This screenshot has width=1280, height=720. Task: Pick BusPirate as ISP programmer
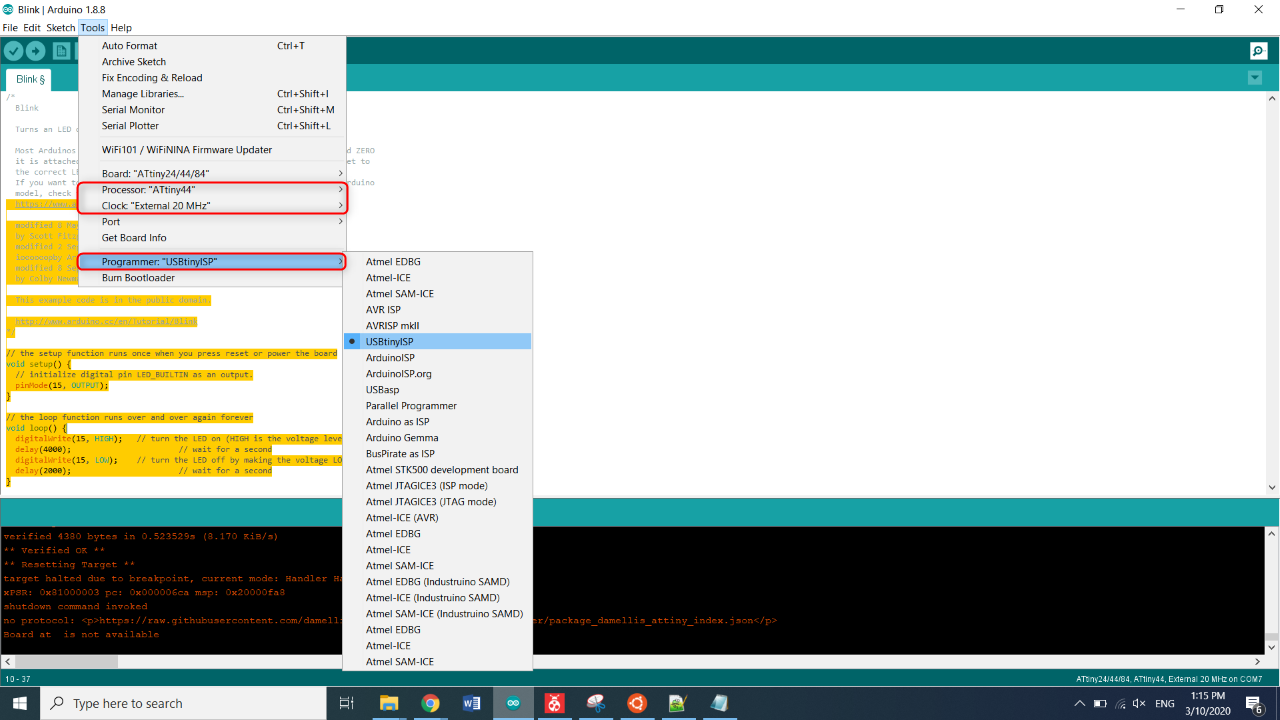[x=437, y=454]
